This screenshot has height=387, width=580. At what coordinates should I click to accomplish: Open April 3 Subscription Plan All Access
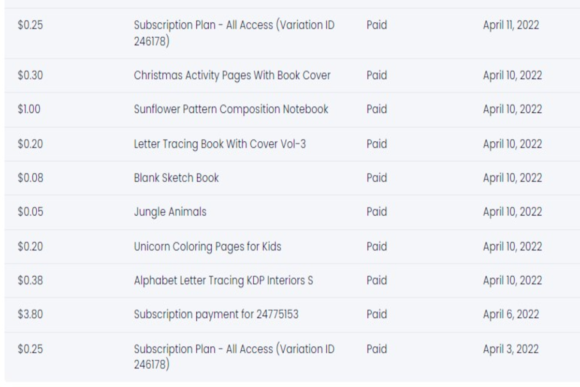pos(234,357)
